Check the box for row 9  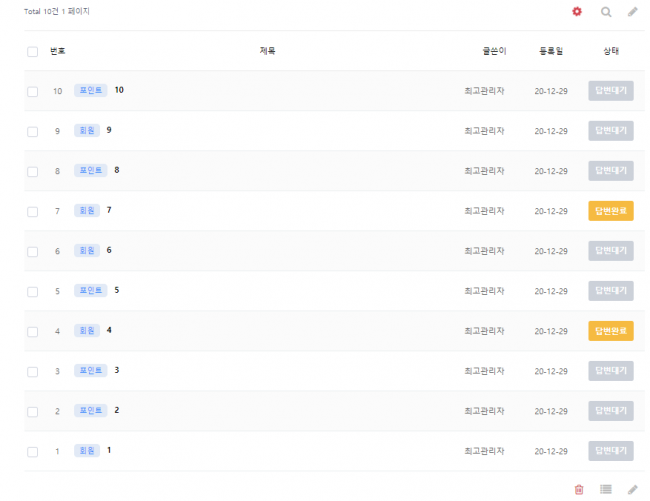pyautogui.click(x=32, y=132)
